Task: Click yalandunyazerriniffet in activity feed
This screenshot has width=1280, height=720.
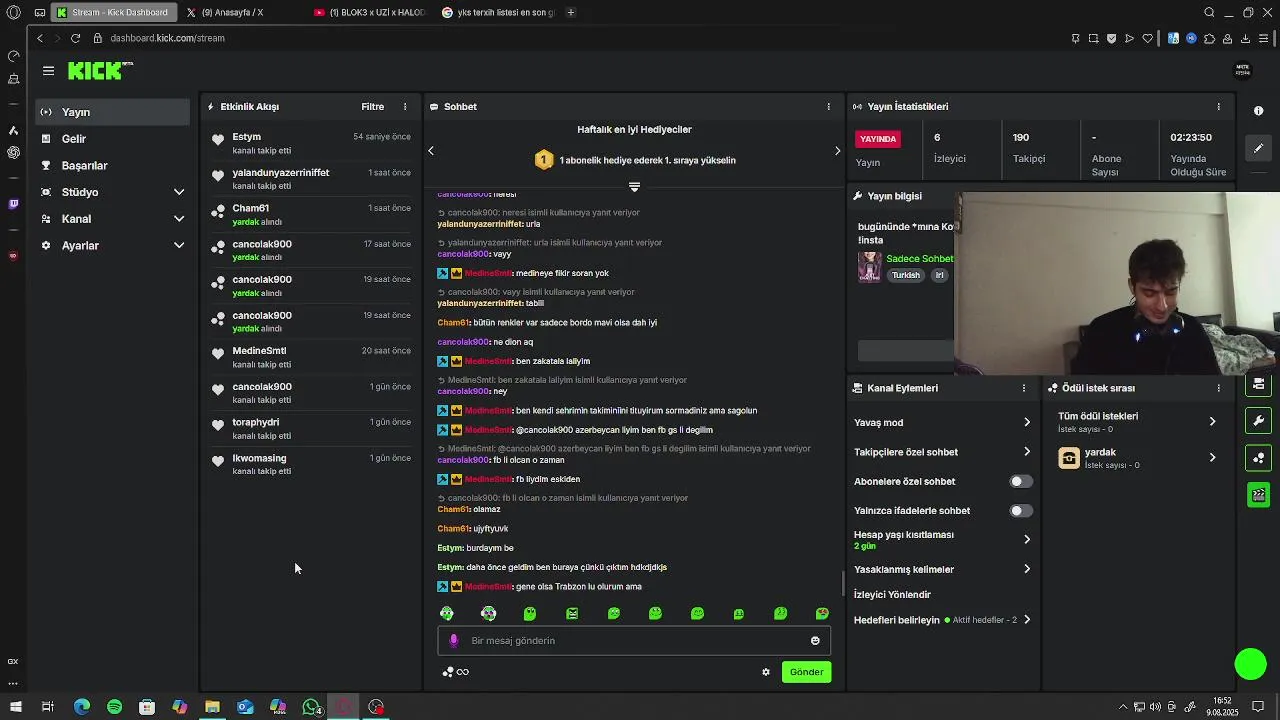Action: [x=280, y=173]
